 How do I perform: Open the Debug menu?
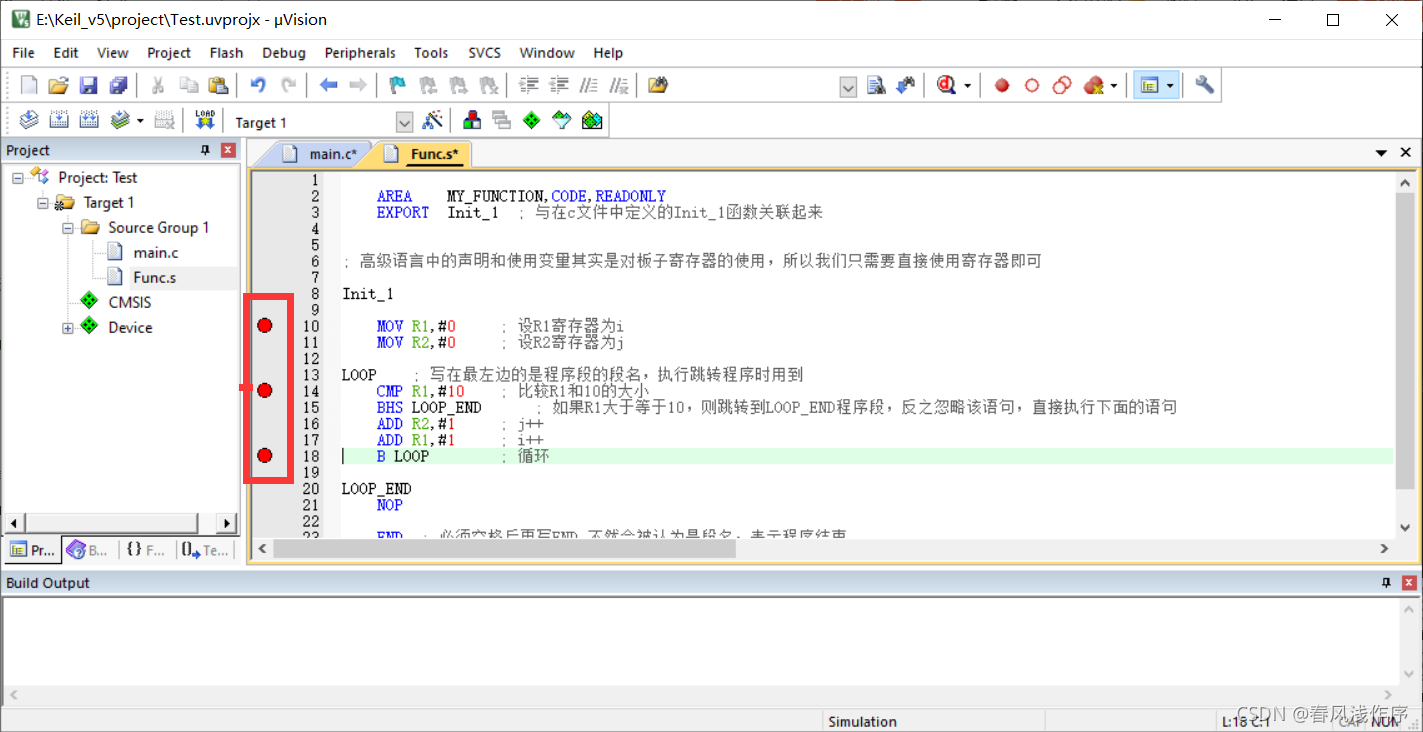(x=284, y=53)
